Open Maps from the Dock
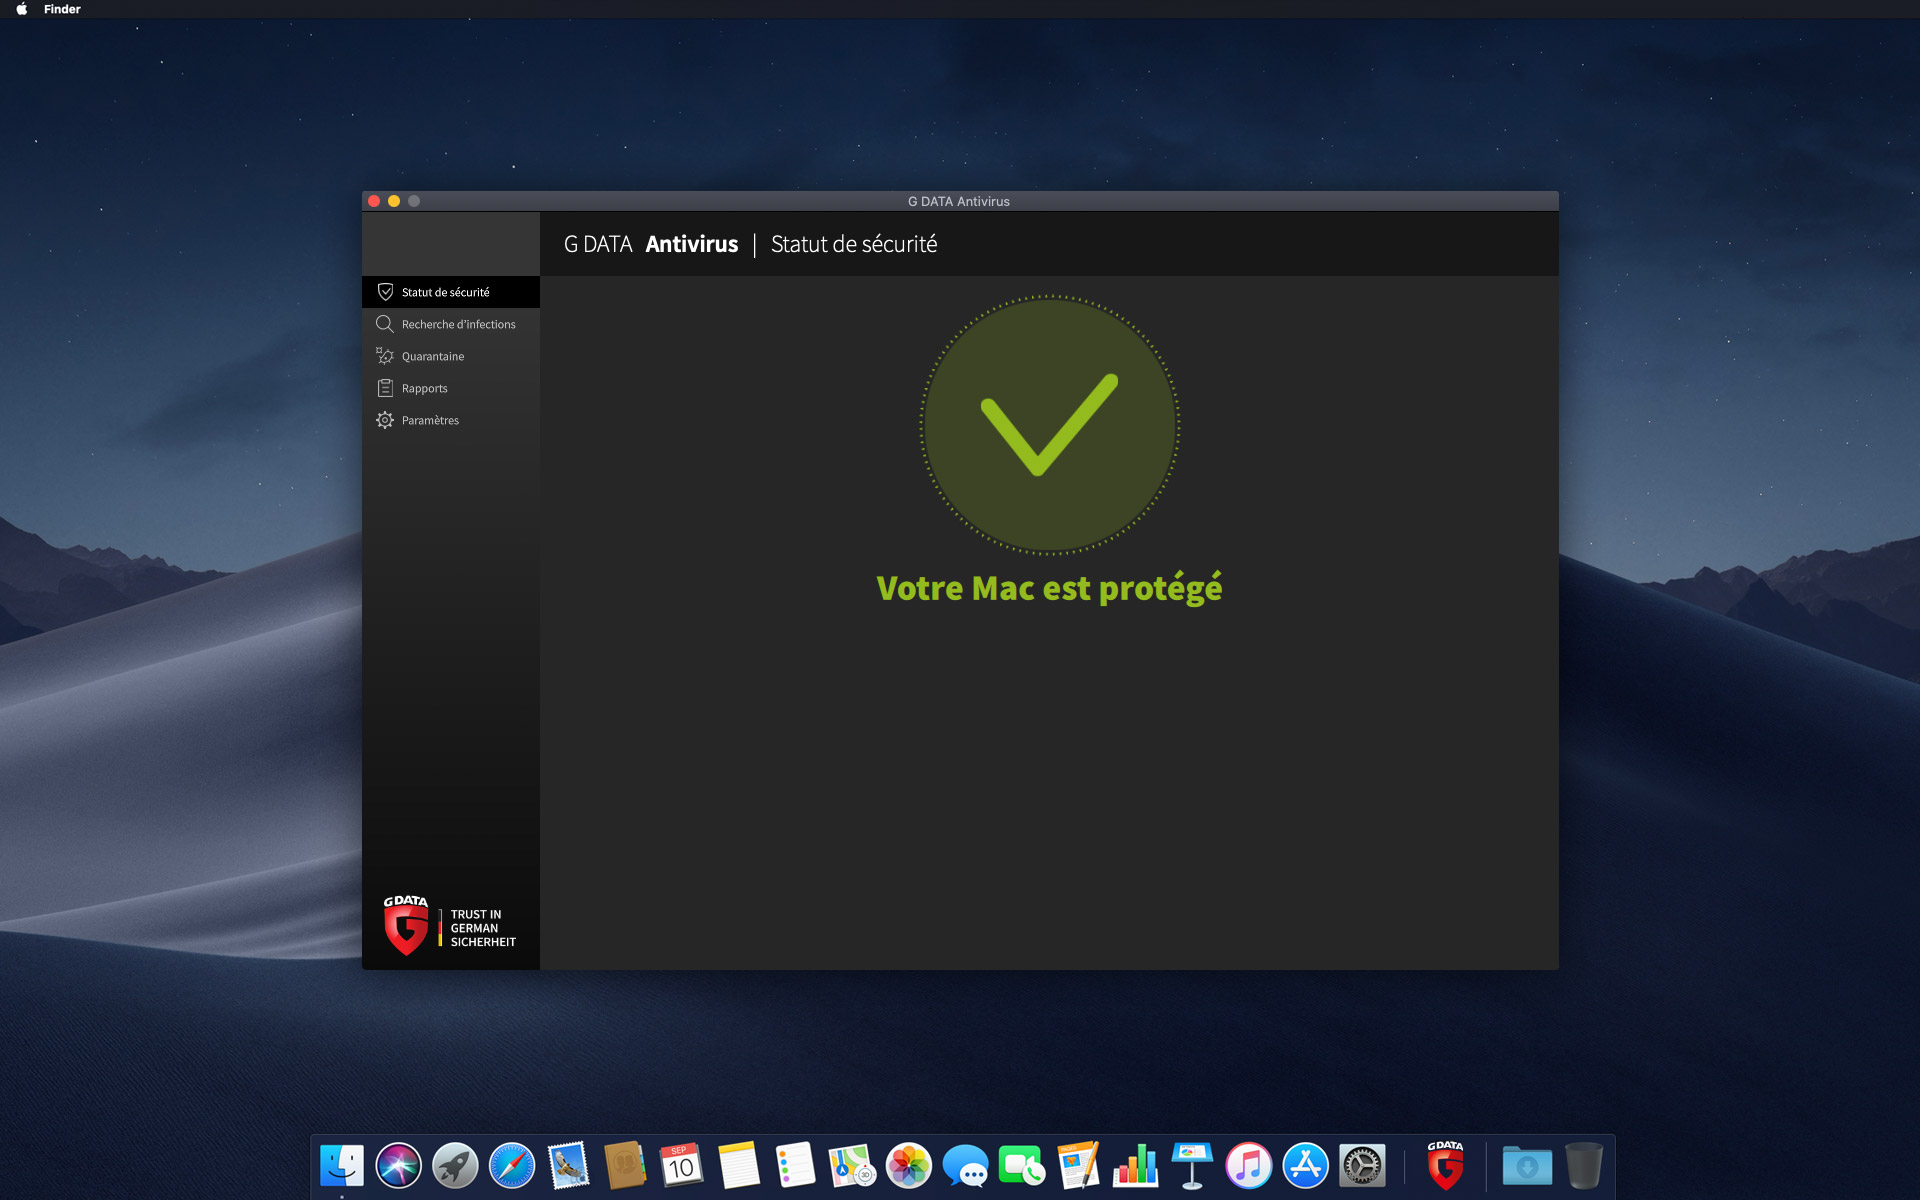Viewport: 1920px width, 1200px height. 852,1166
